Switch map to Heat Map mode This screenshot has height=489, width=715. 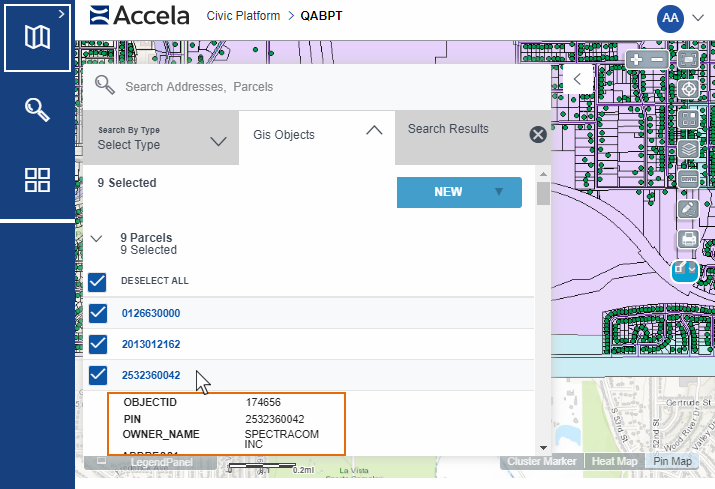(x=614, y=462)
